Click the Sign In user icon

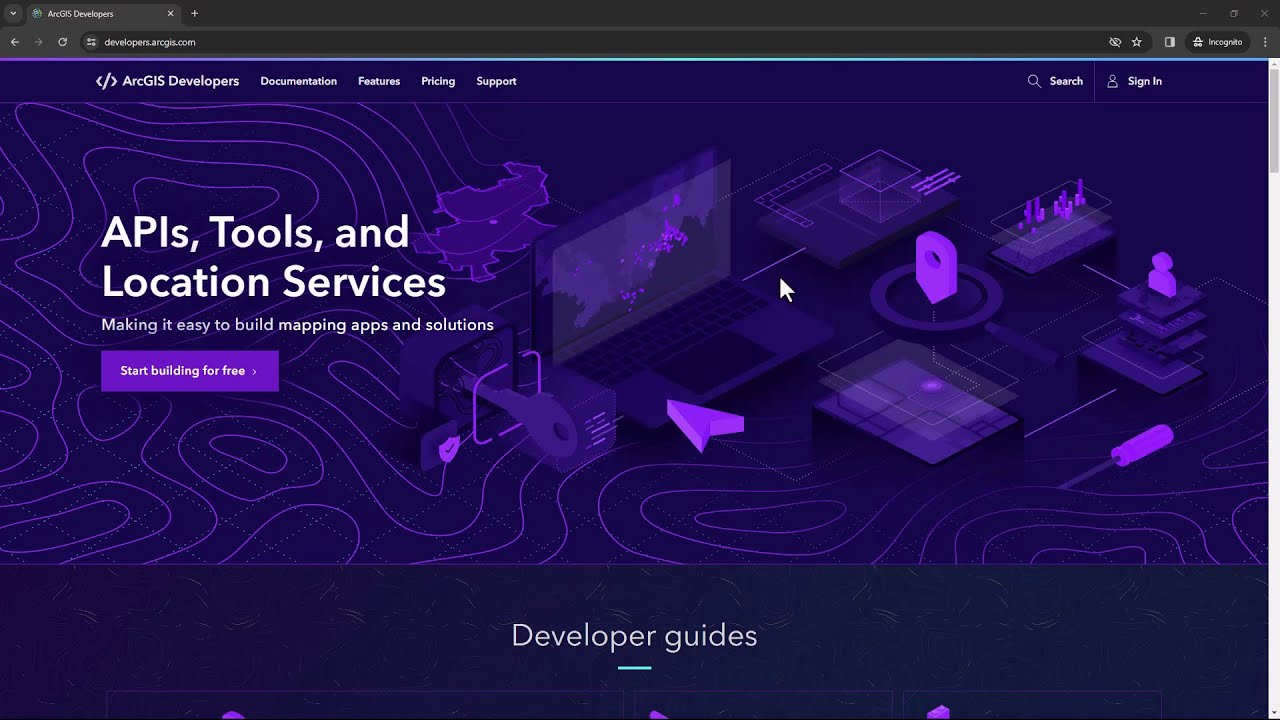coord(1112,81)
